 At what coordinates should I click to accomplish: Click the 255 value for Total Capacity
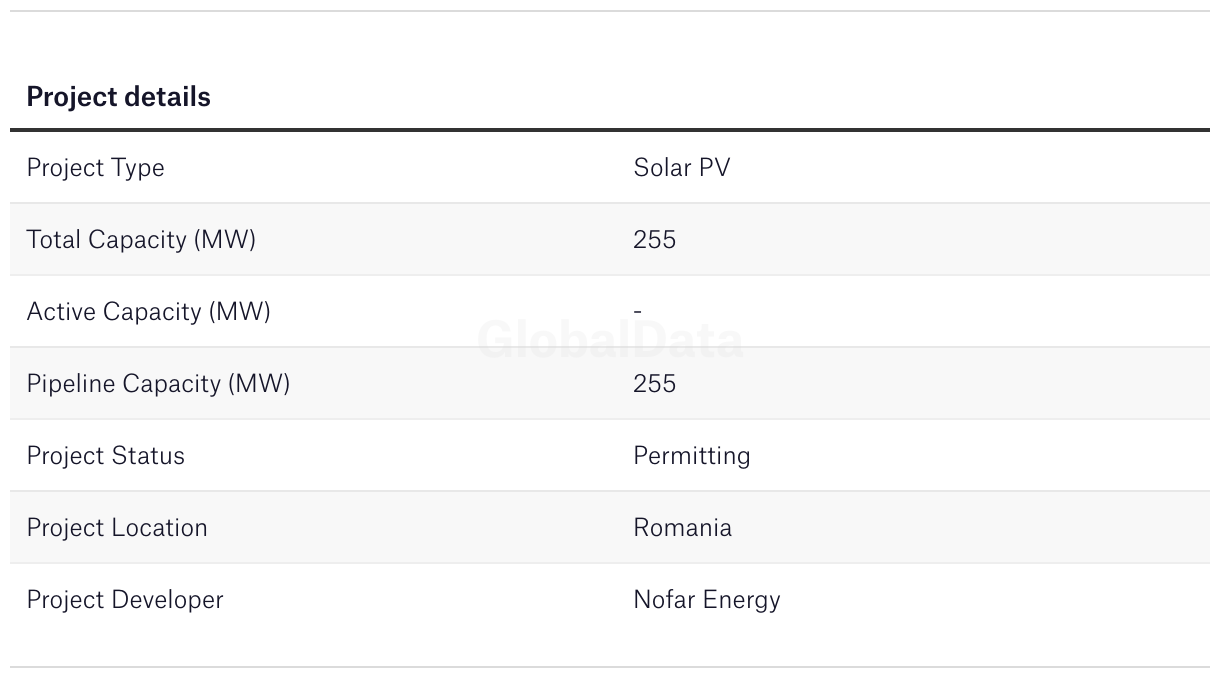654,240
